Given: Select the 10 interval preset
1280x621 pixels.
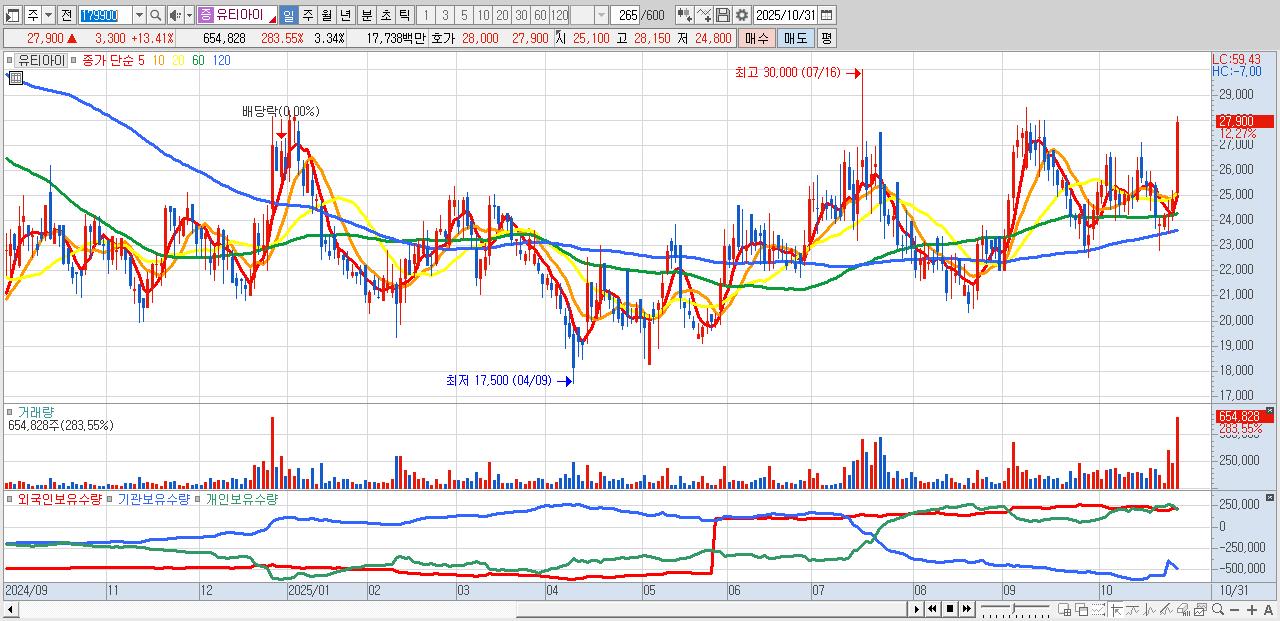Looking at the screenshot, I should pos(482,15).
